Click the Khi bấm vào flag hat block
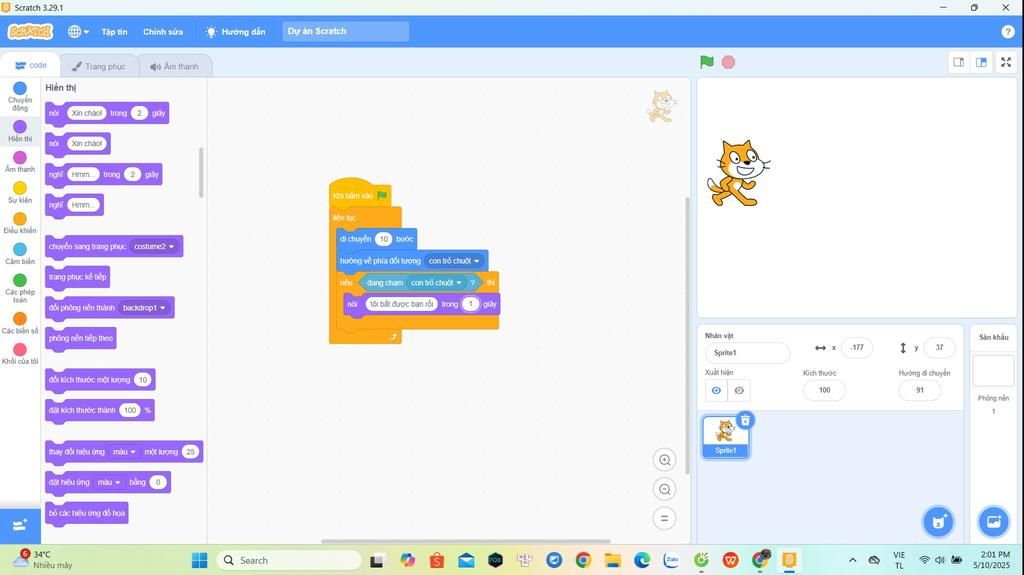 coord(360,195)
